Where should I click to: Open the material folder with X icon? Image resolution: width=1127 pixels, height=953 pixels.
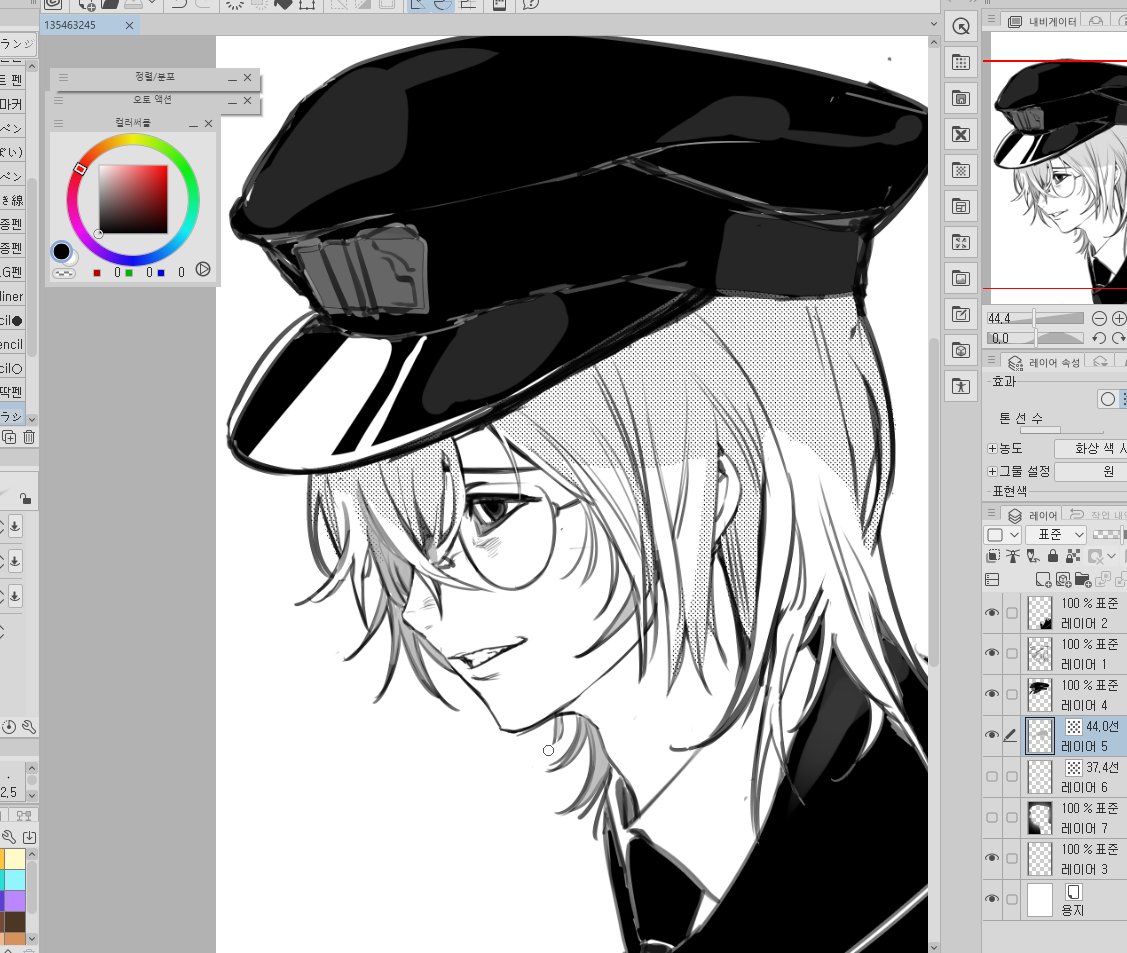pyautogui.click(x=961, y=134)
